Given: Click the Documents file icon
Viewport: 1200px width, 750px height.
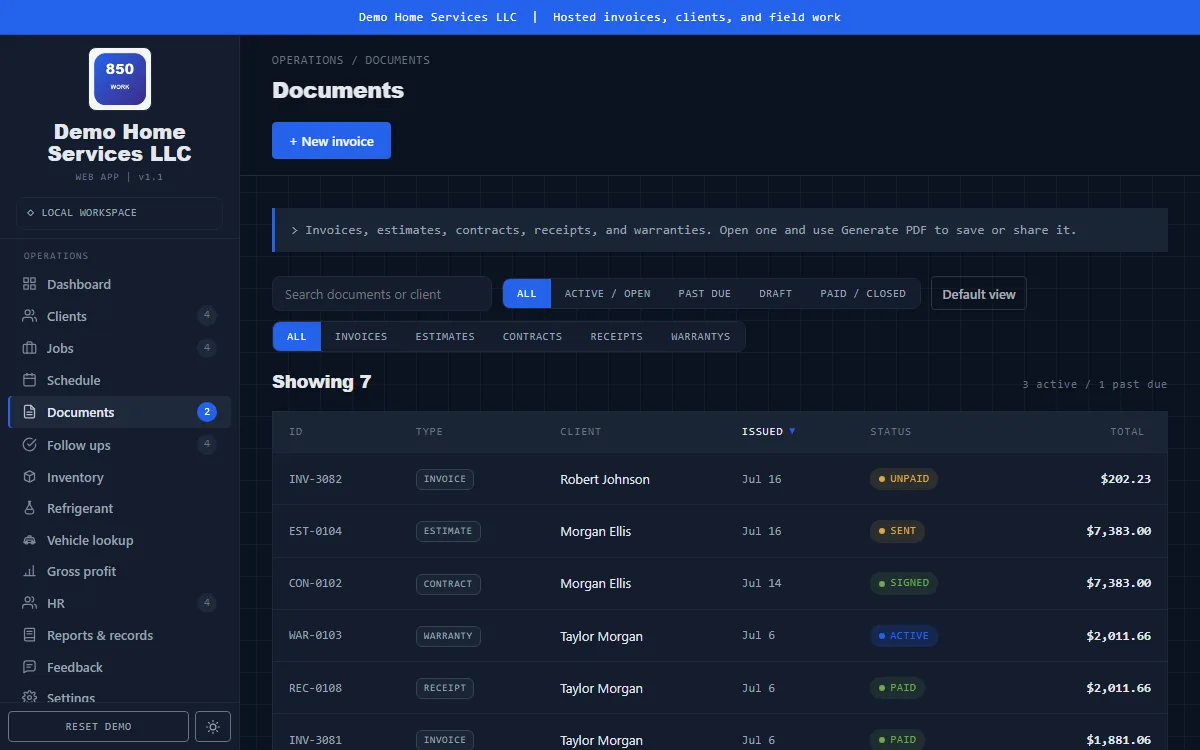Looking at the screenshot, I should click(x=29, y=412).
